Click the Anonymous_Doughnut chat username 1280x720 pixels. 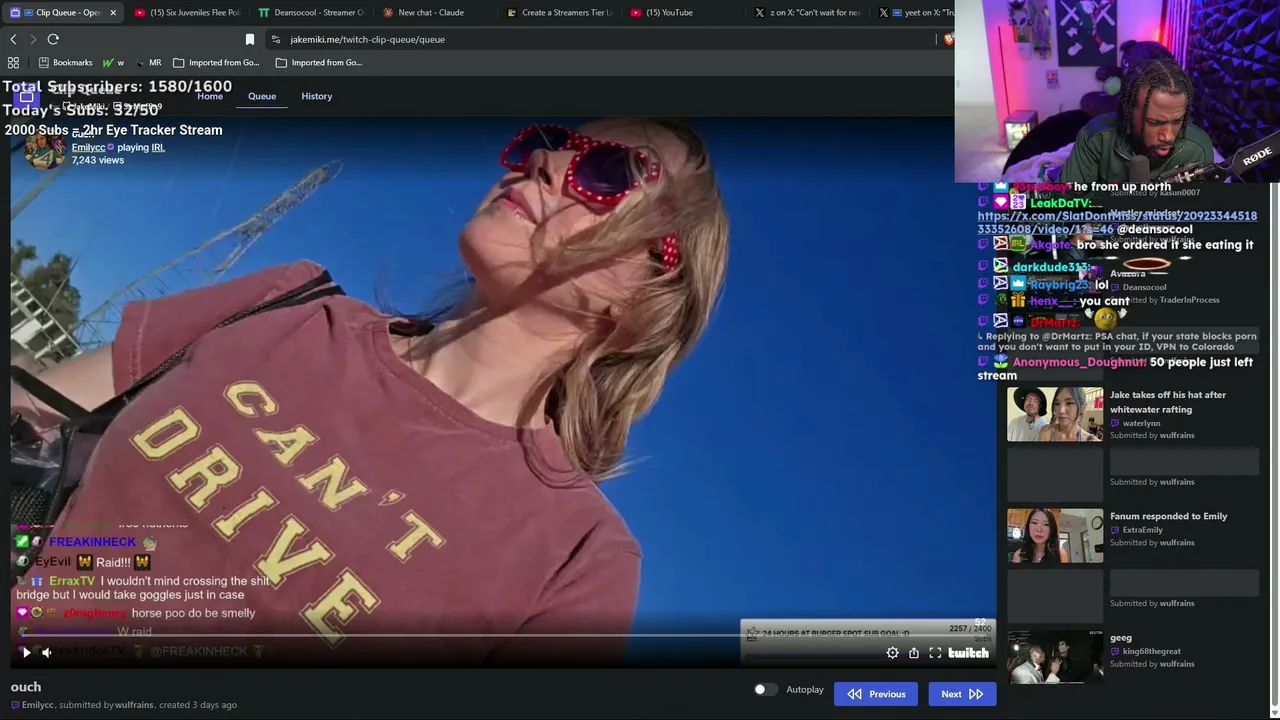1079,362
